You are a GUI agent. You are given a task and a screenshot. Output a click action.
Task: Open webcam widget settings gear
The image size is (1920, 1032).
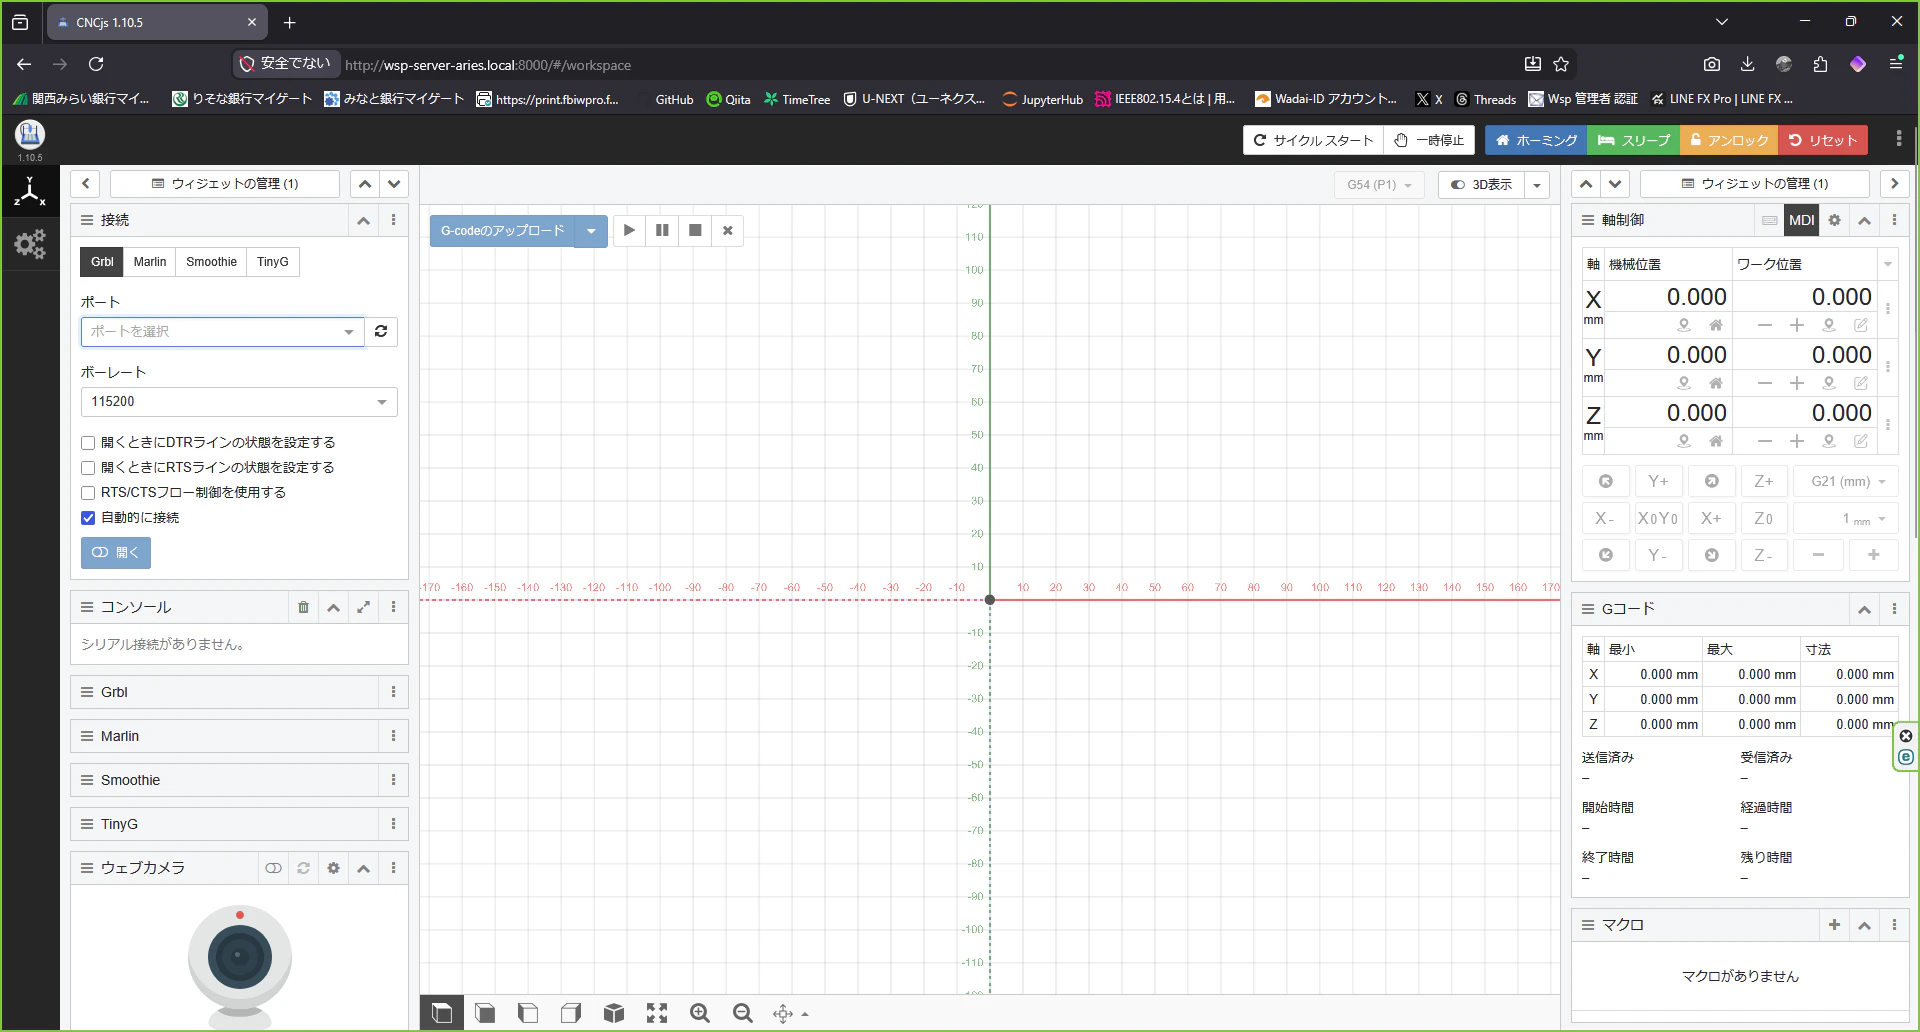[x=334, y=868]
